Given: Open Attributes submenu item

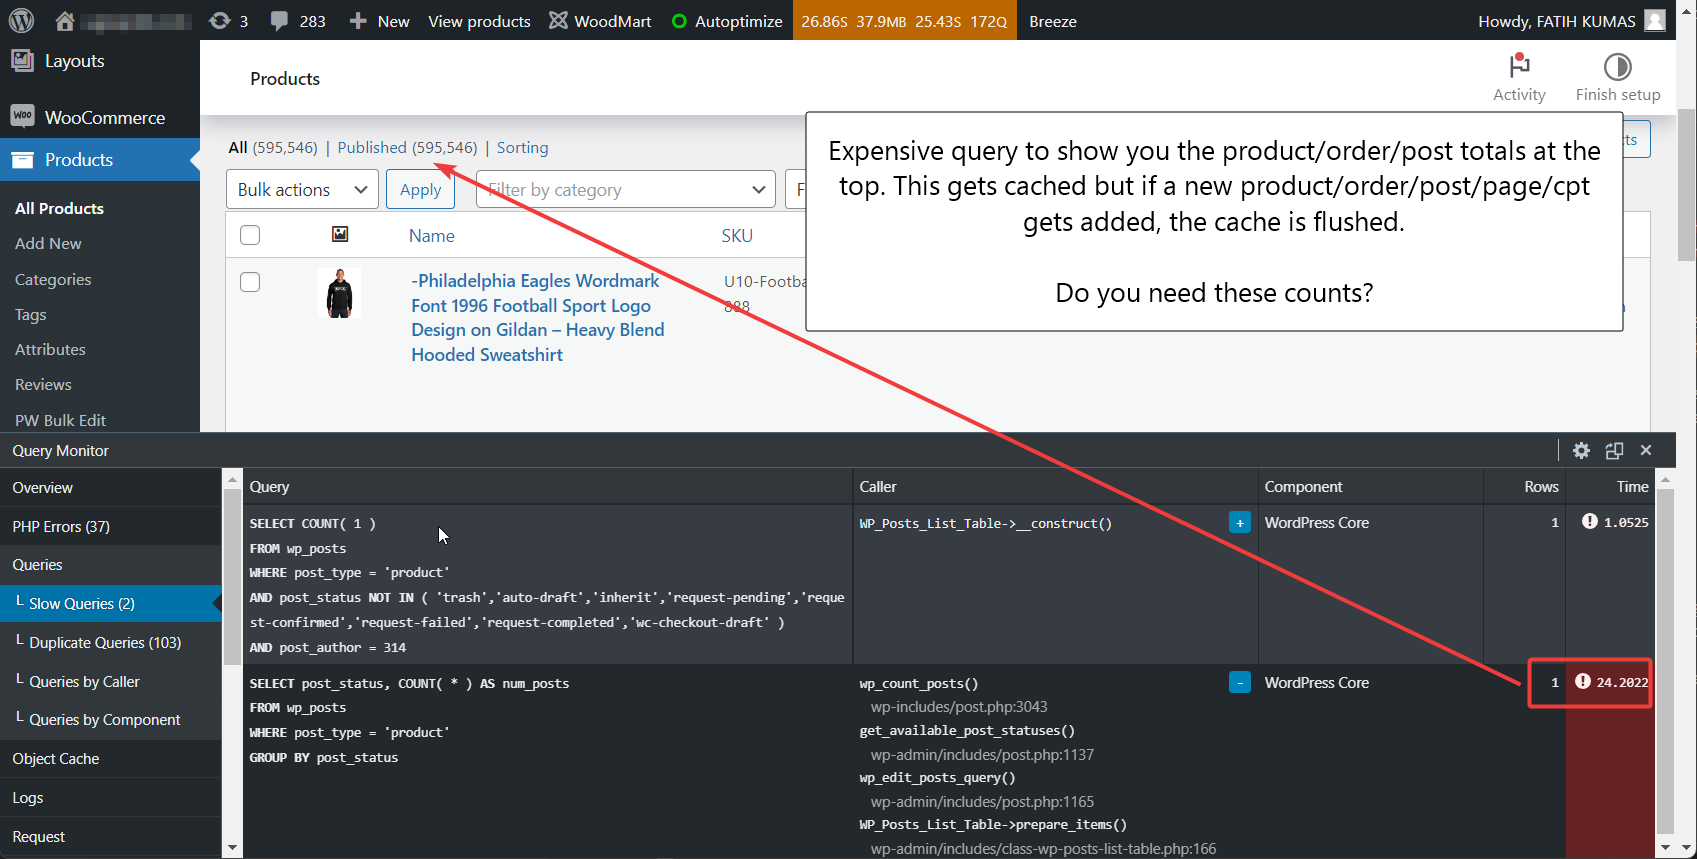Looking at the screenshot, I should (x=50, y=349).
